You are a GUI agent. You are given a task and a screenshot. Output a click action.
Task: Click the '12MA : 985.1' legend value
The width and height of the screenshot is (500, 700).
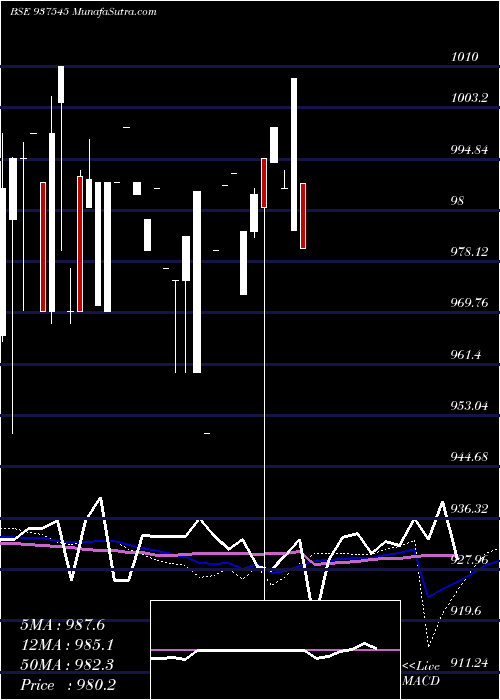tap(67, 645)
